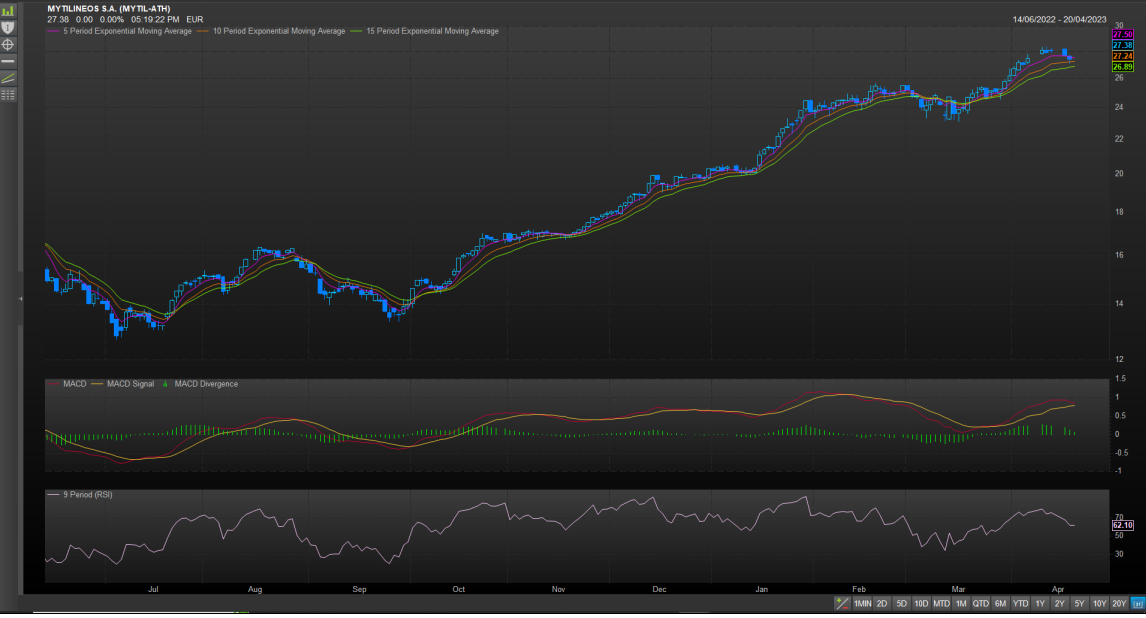The image size is (1146, 618).
Task: Open the custom date range calendar icon
Action: [x=1138, y=604]
